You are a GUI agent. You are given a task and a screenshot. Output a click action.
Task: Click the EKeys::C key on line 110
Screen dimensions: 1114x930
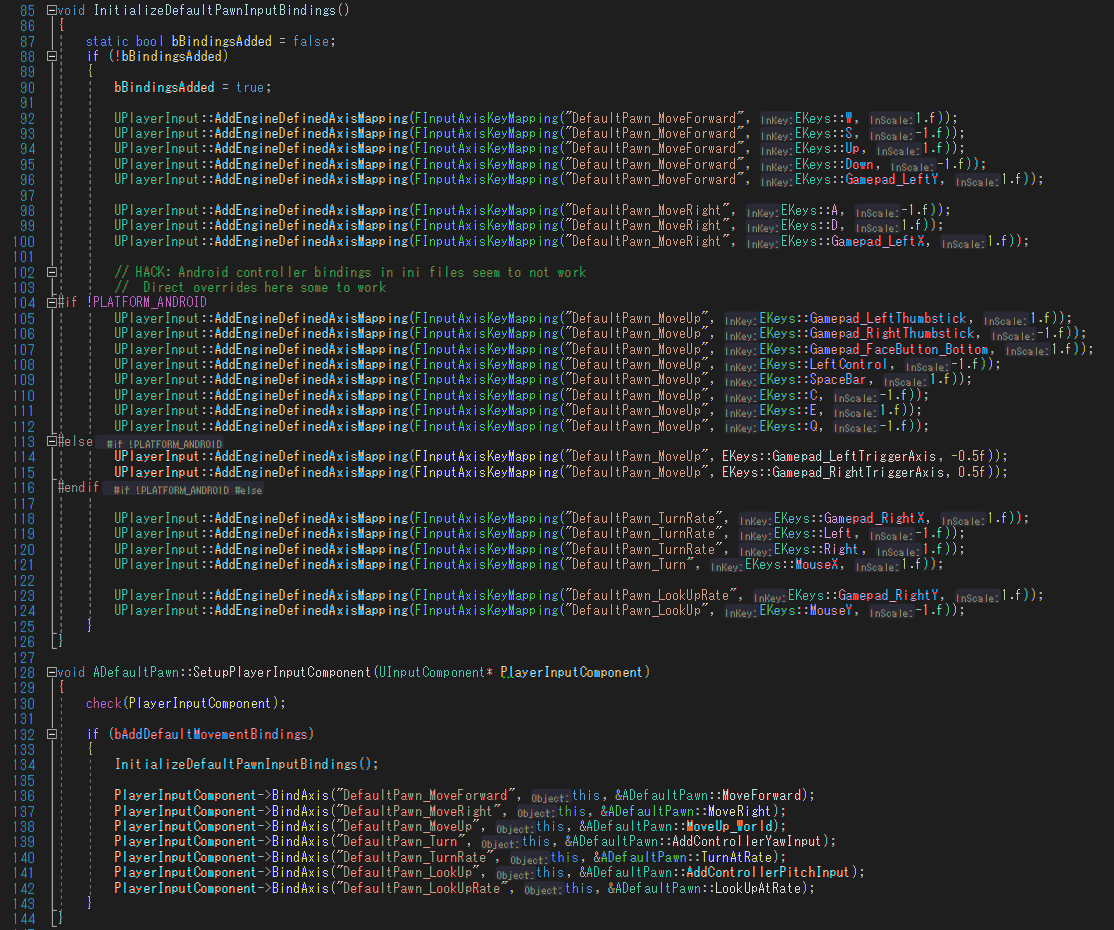788,395
